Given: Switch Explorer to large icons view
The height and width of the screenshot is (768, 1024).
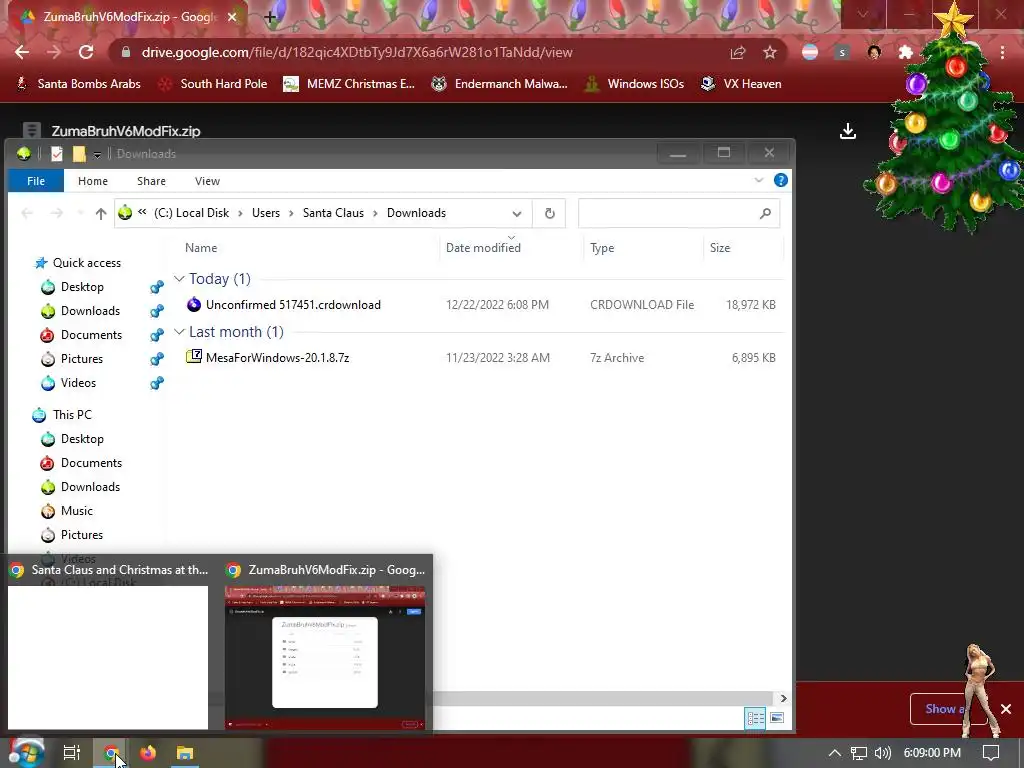Looking at the screenshot, I should 777,718.
